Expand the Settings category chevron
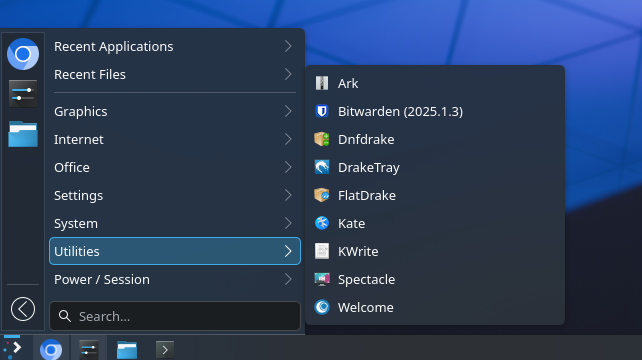The width and height of the screenshot is (642, 360). click(x=288, y=195)
